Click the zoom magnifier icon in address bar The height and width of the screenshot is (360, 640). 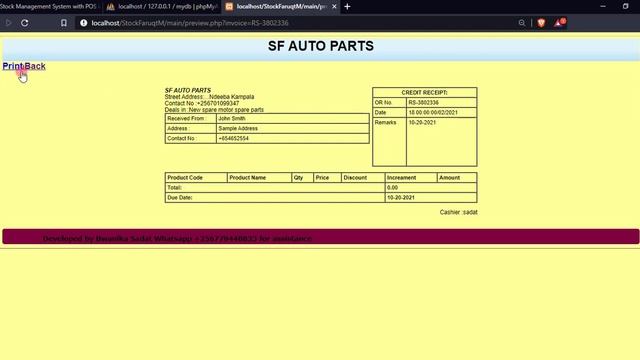click(x=522, y=23)
